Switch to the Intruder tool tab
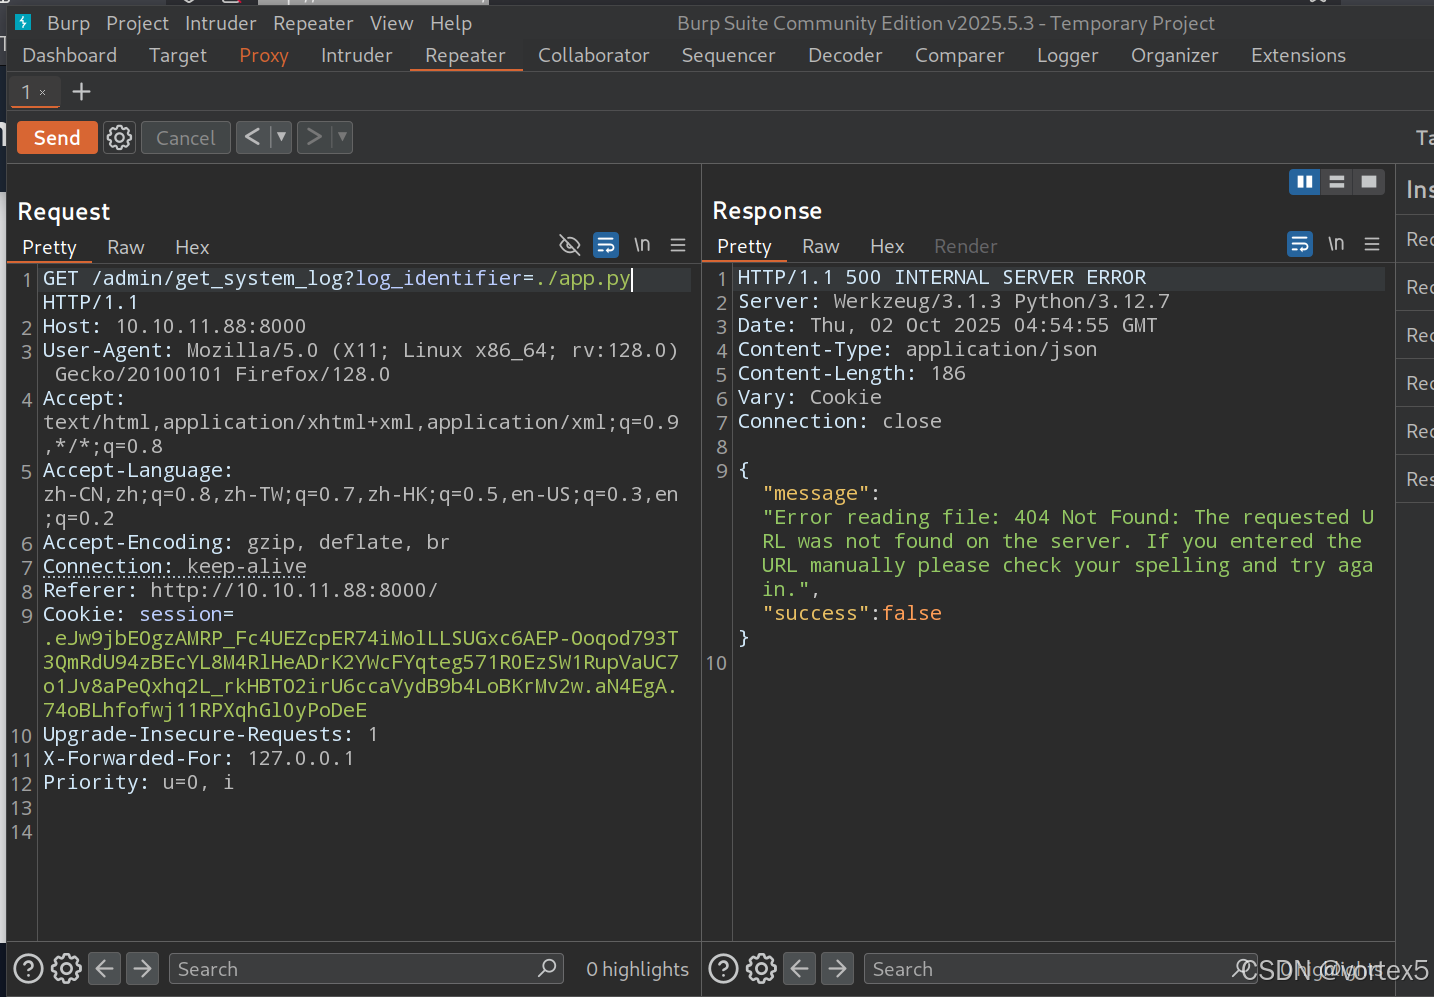The width and height of the screenshot is (1434, 997). point(356,55)
